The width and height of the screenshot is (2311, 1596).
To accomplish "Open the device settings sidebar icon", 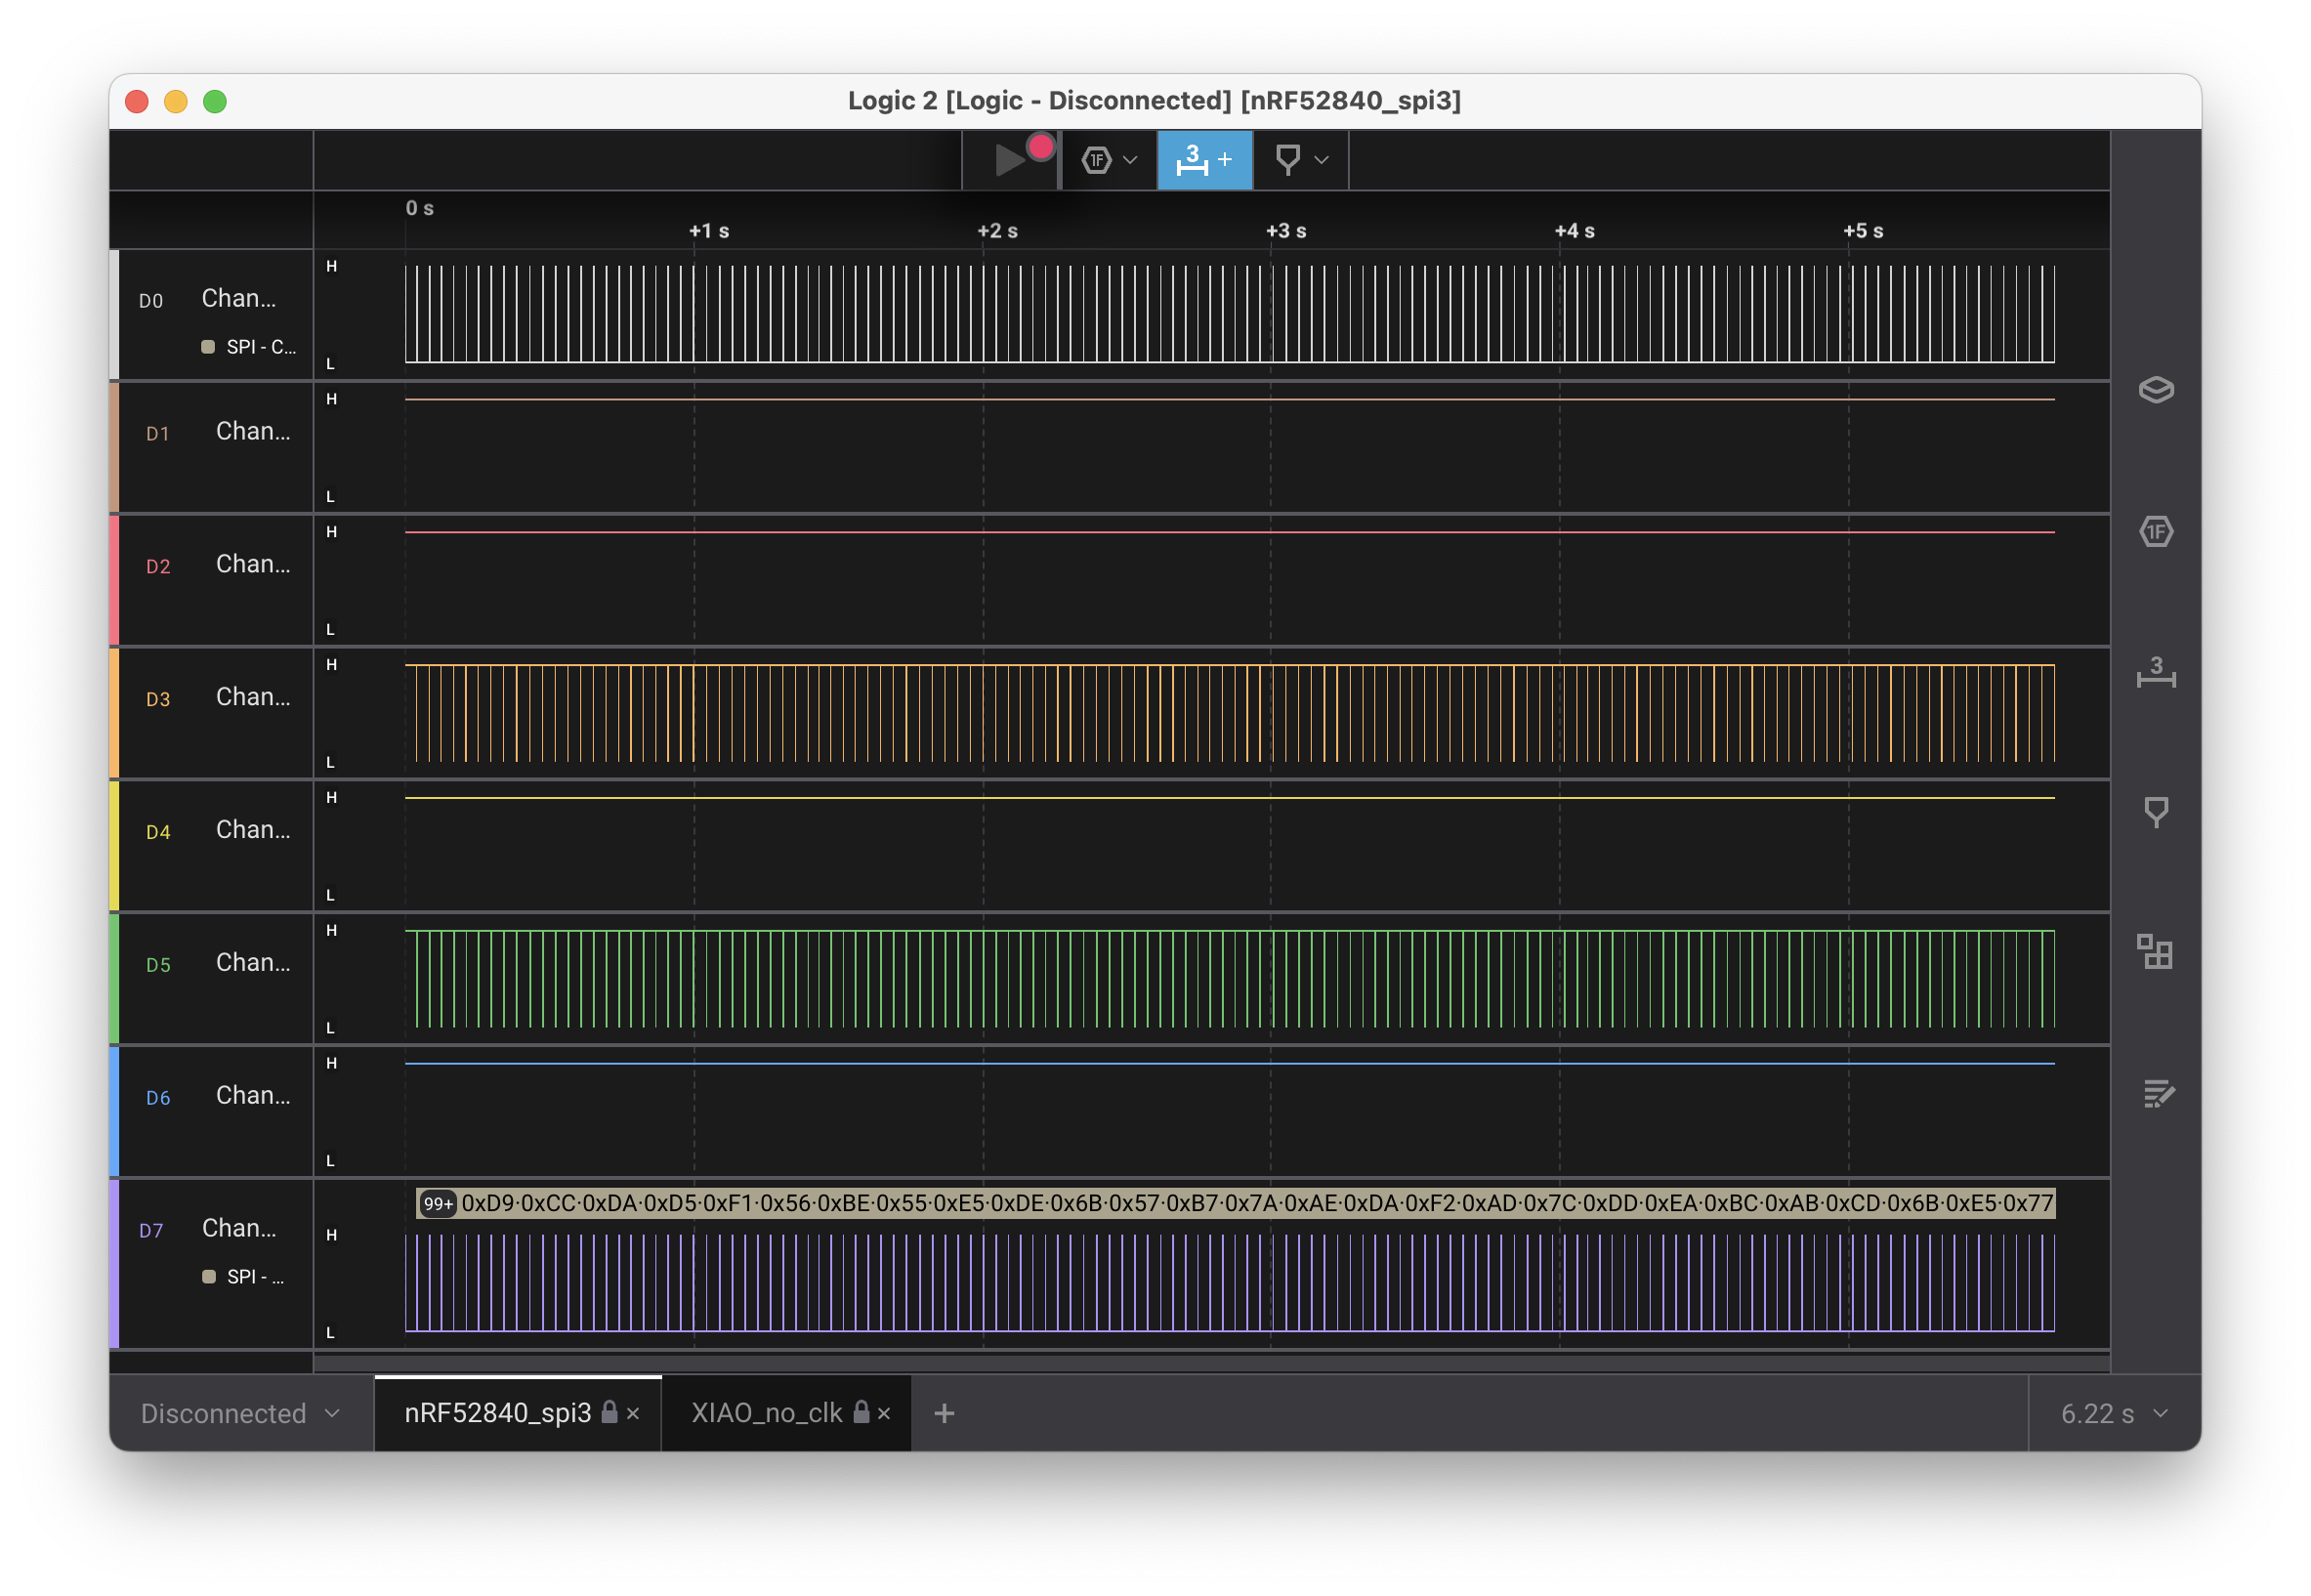I will 2156,390.
